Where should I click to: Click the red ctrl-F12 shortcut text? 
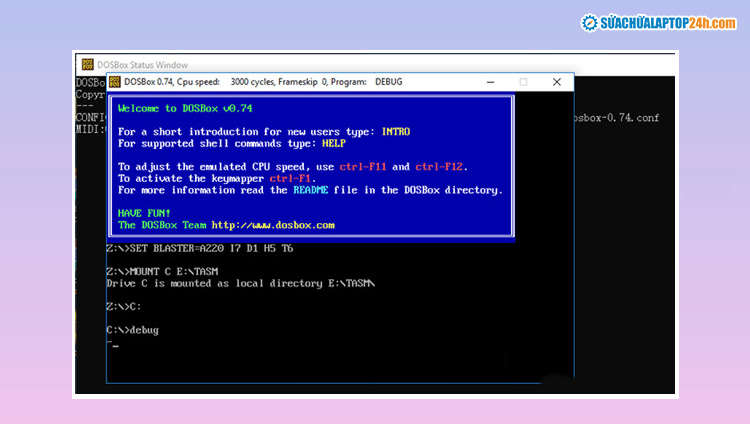(x=439, y=166)
